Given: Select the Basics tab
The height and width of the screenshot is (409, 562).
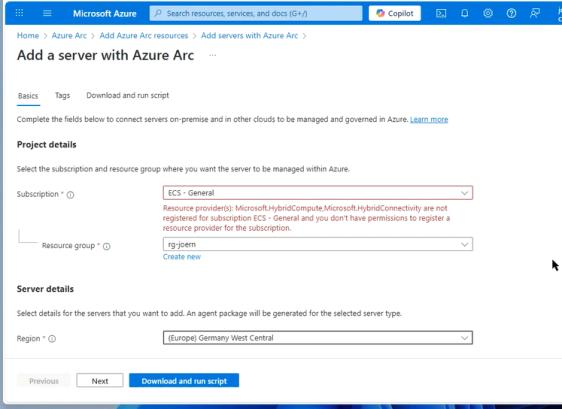Looking at the screenshot, I should pyautogui.click(x=28, y=96).
